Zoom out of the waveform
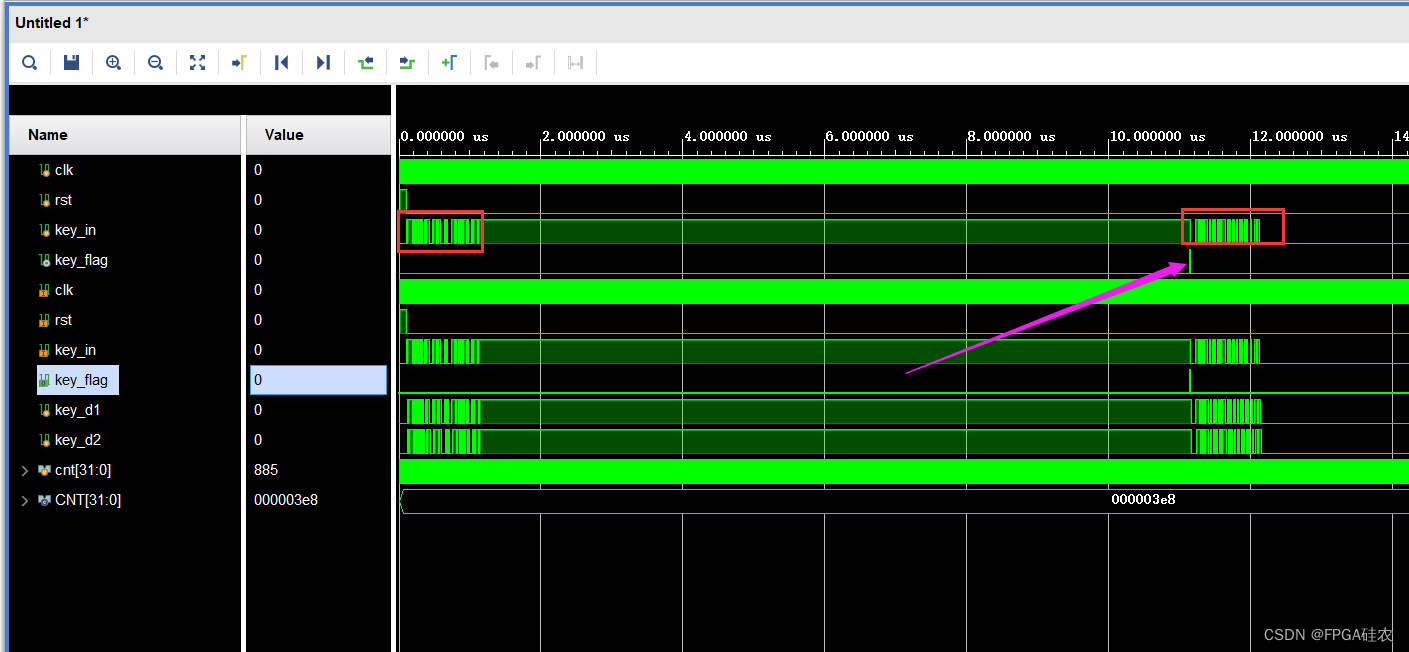Viewport: 1409px width, 652px height. point(155,62)
